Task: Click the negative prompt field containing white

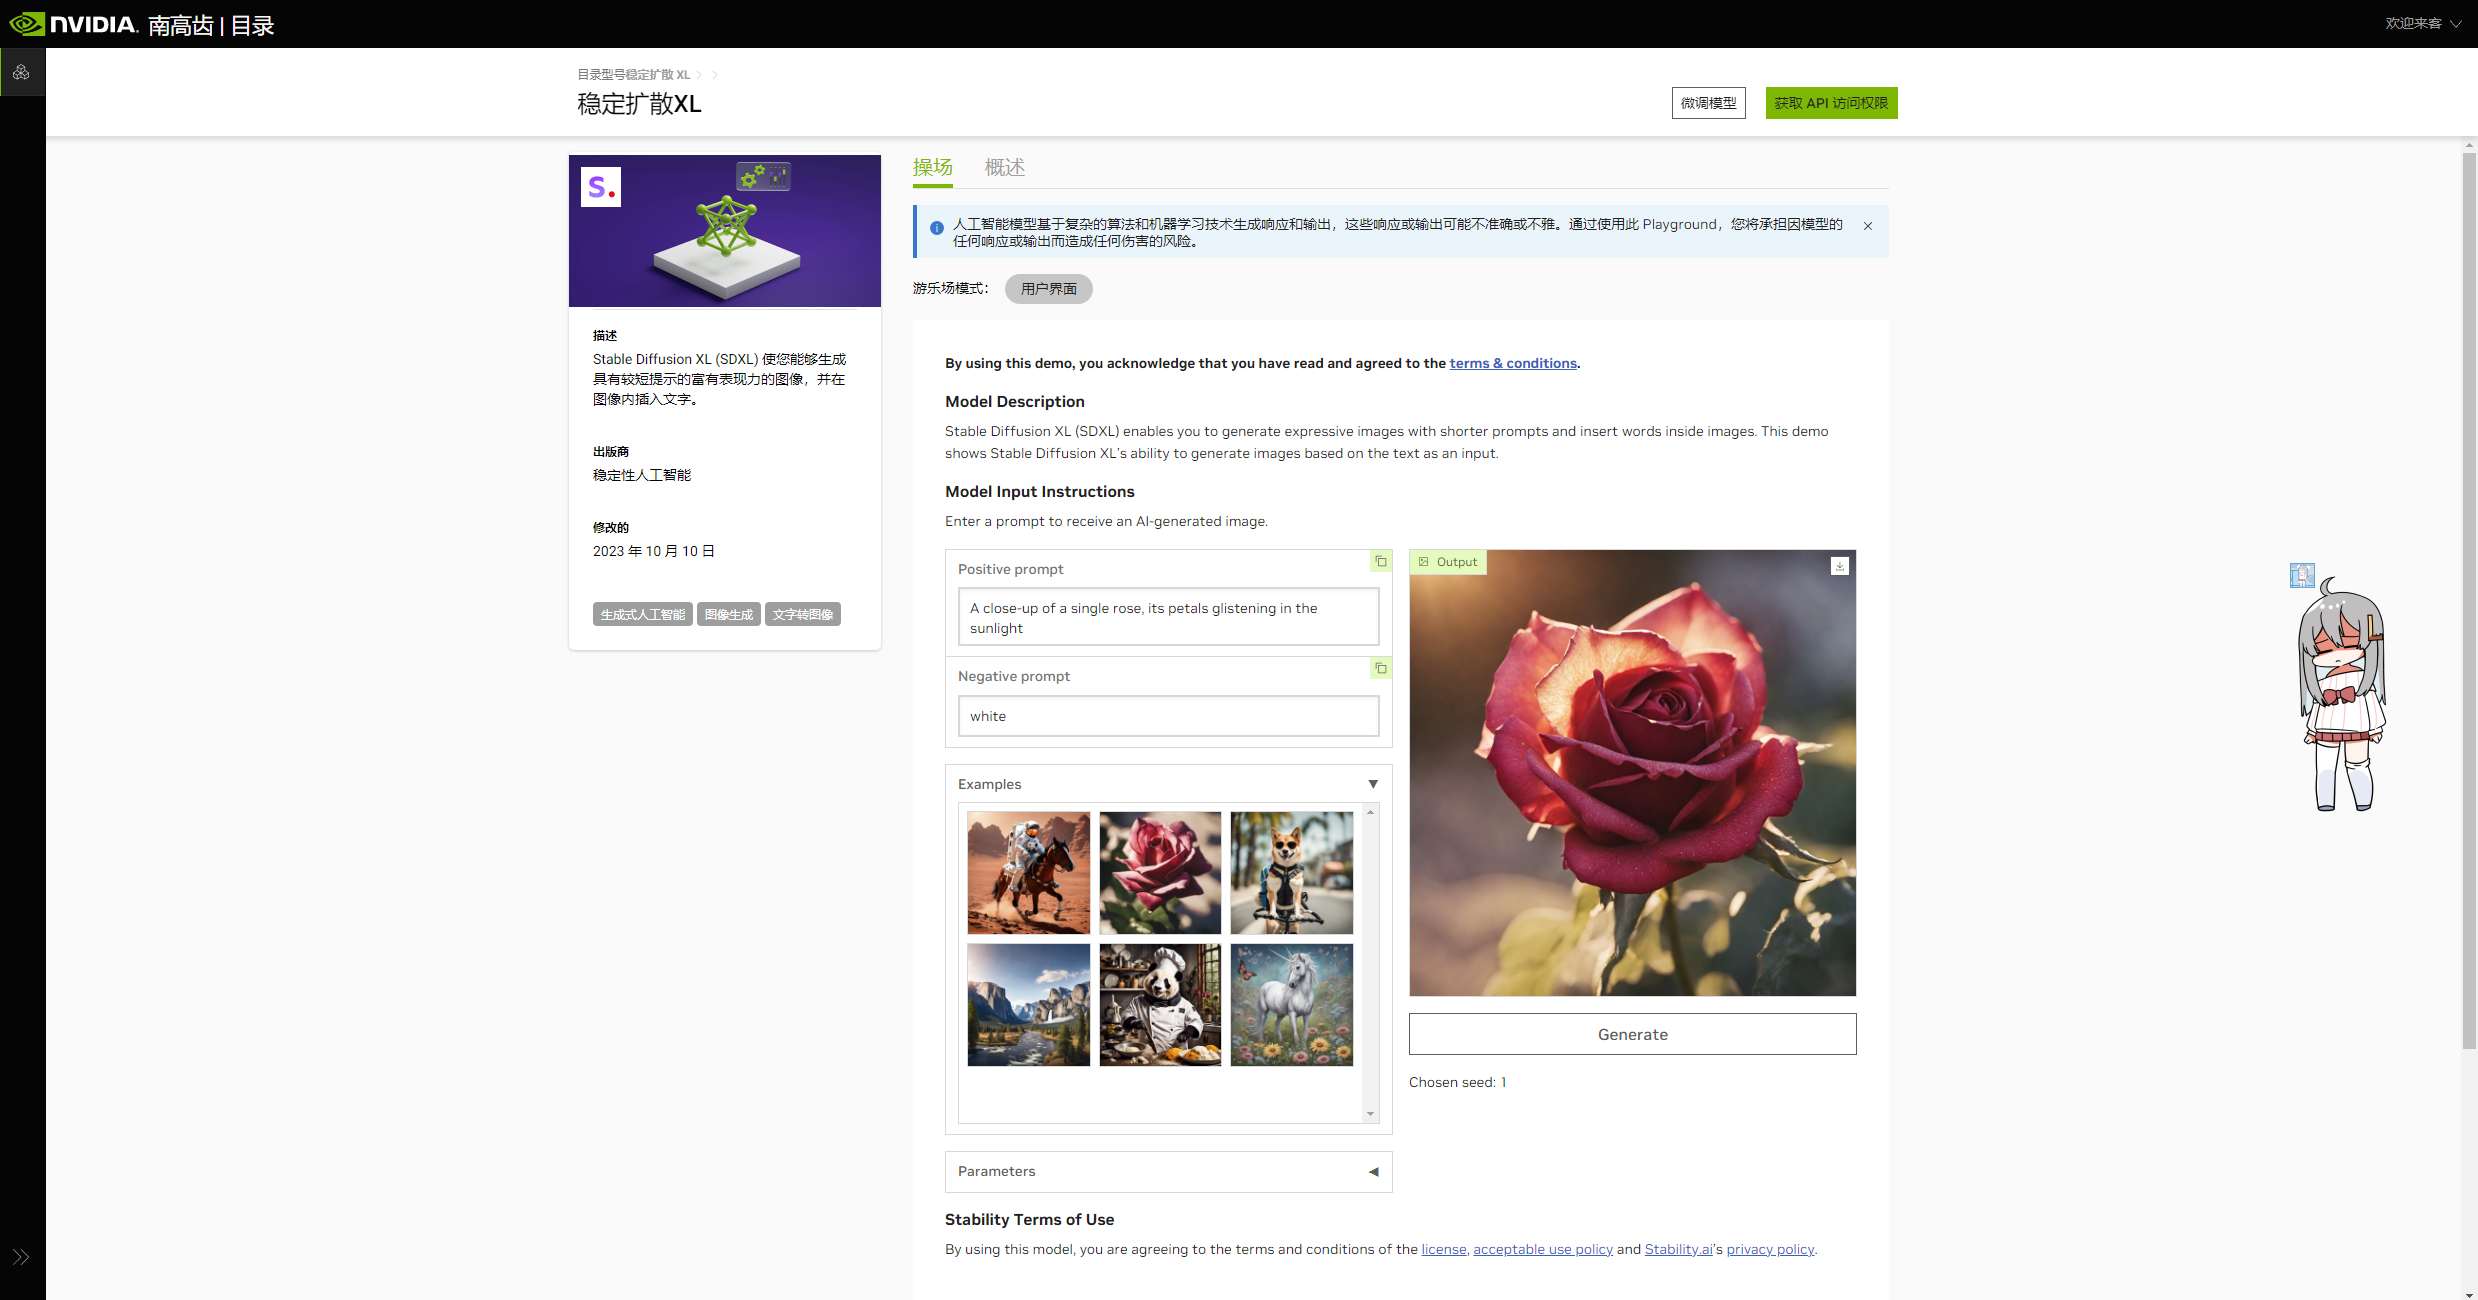Action: (x=1168, y=716)
